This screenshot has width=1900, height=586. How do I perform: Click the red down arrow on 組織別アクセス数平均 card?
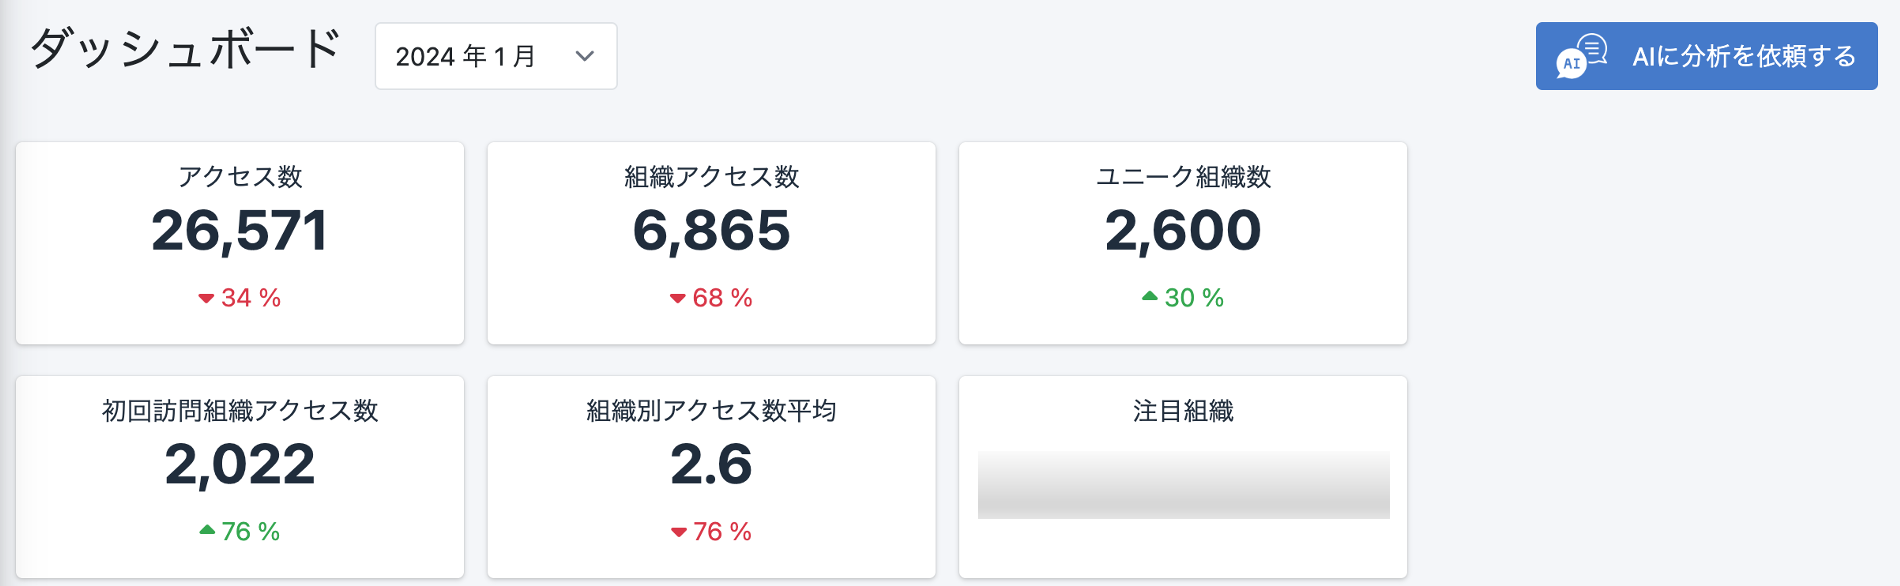[679, 533]
